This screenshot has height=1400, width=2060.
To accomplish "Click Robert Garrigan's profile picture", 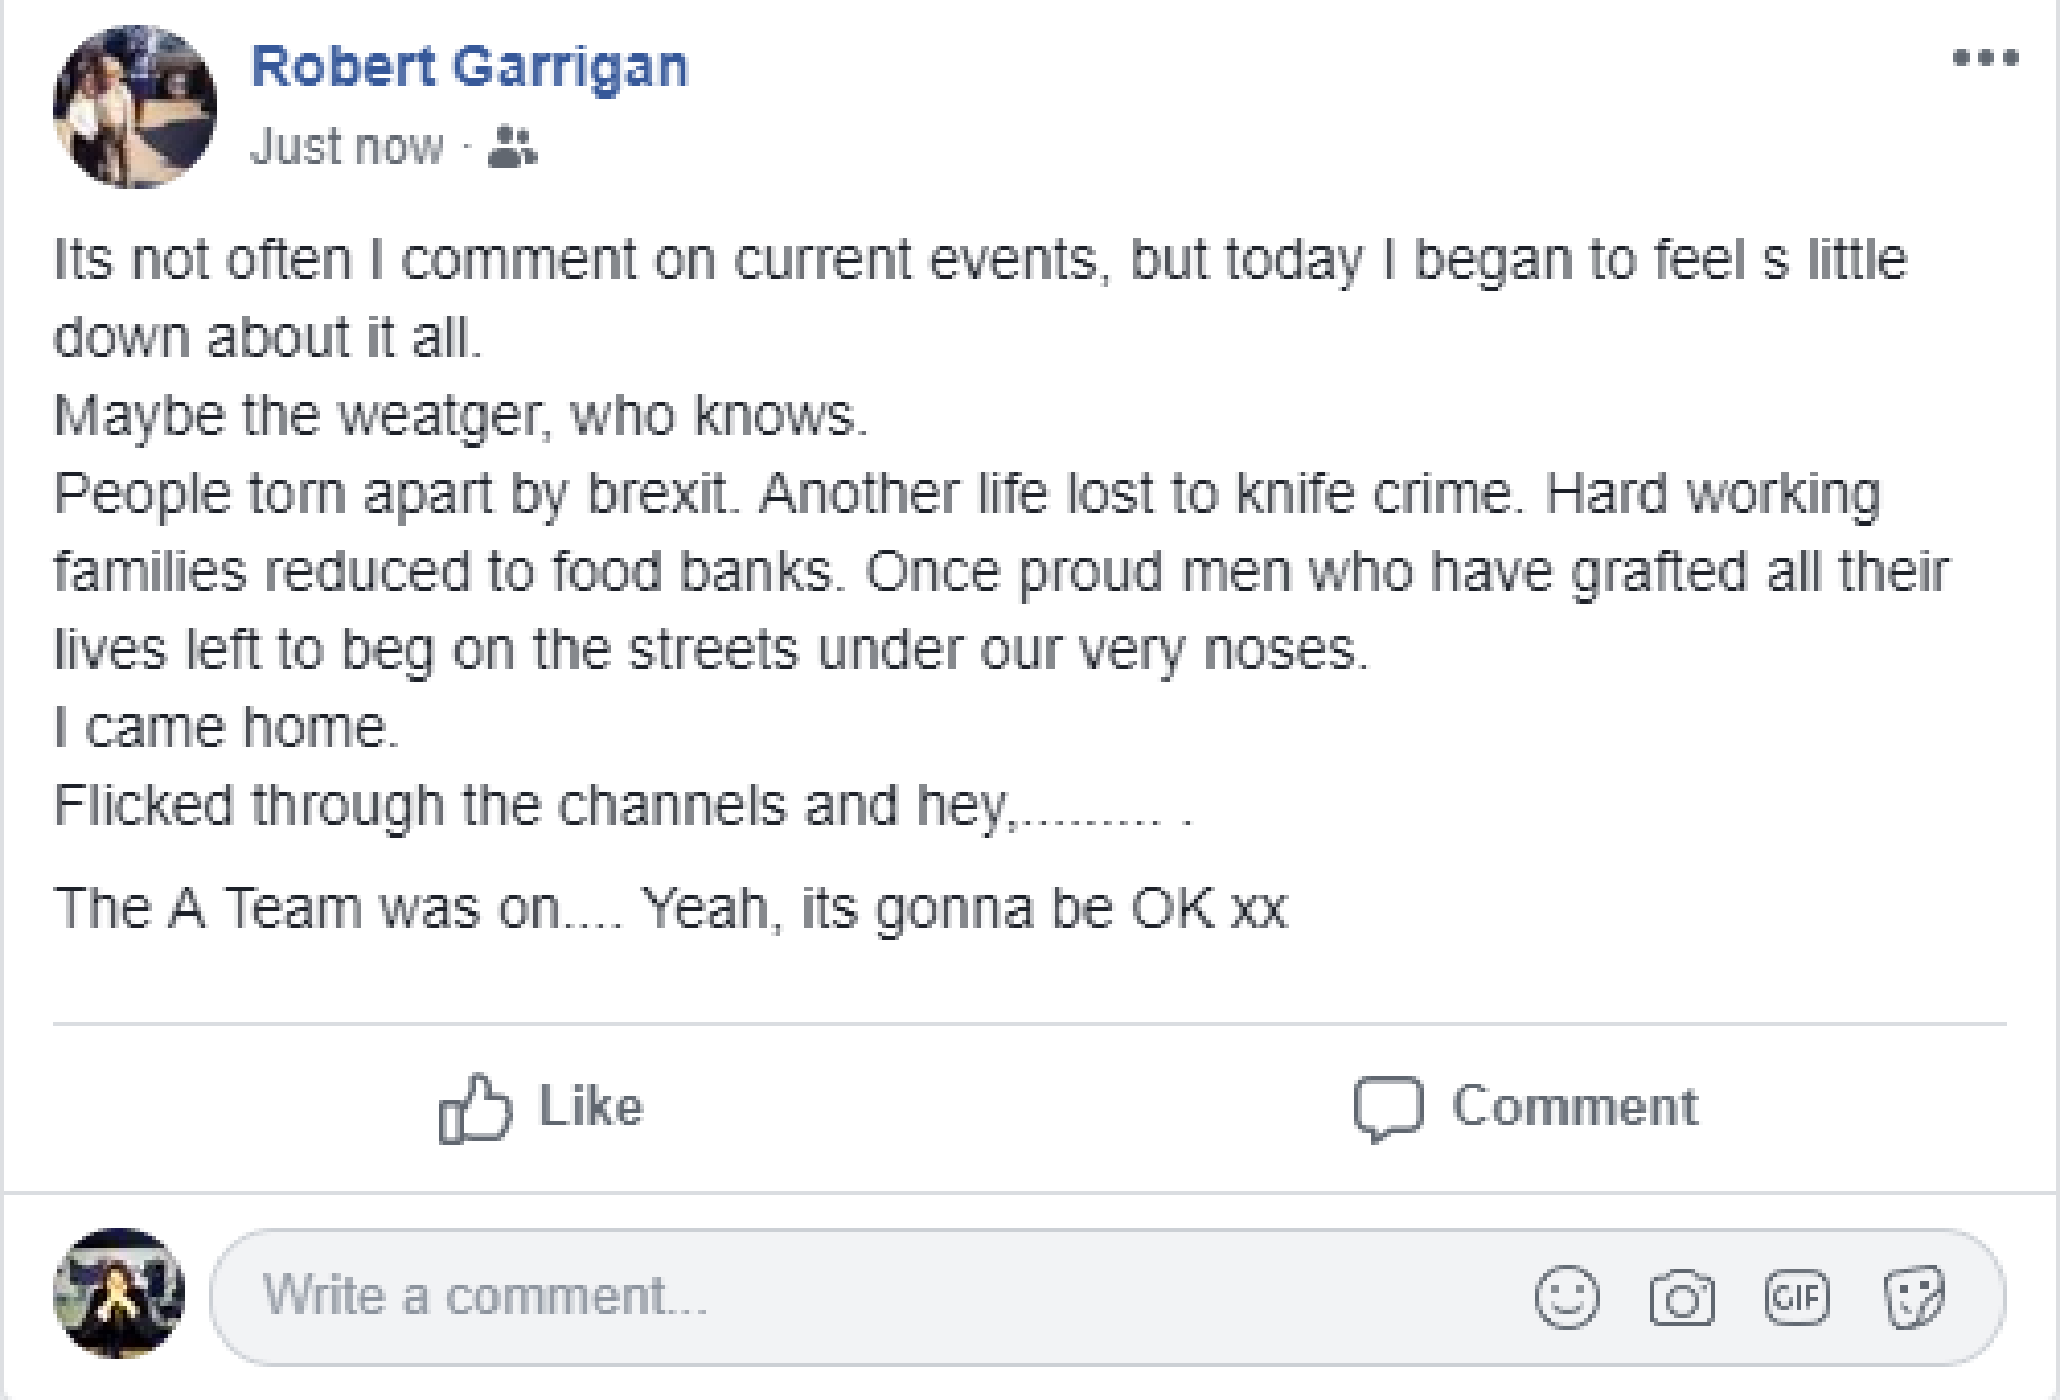I will (x=135, y=107).
